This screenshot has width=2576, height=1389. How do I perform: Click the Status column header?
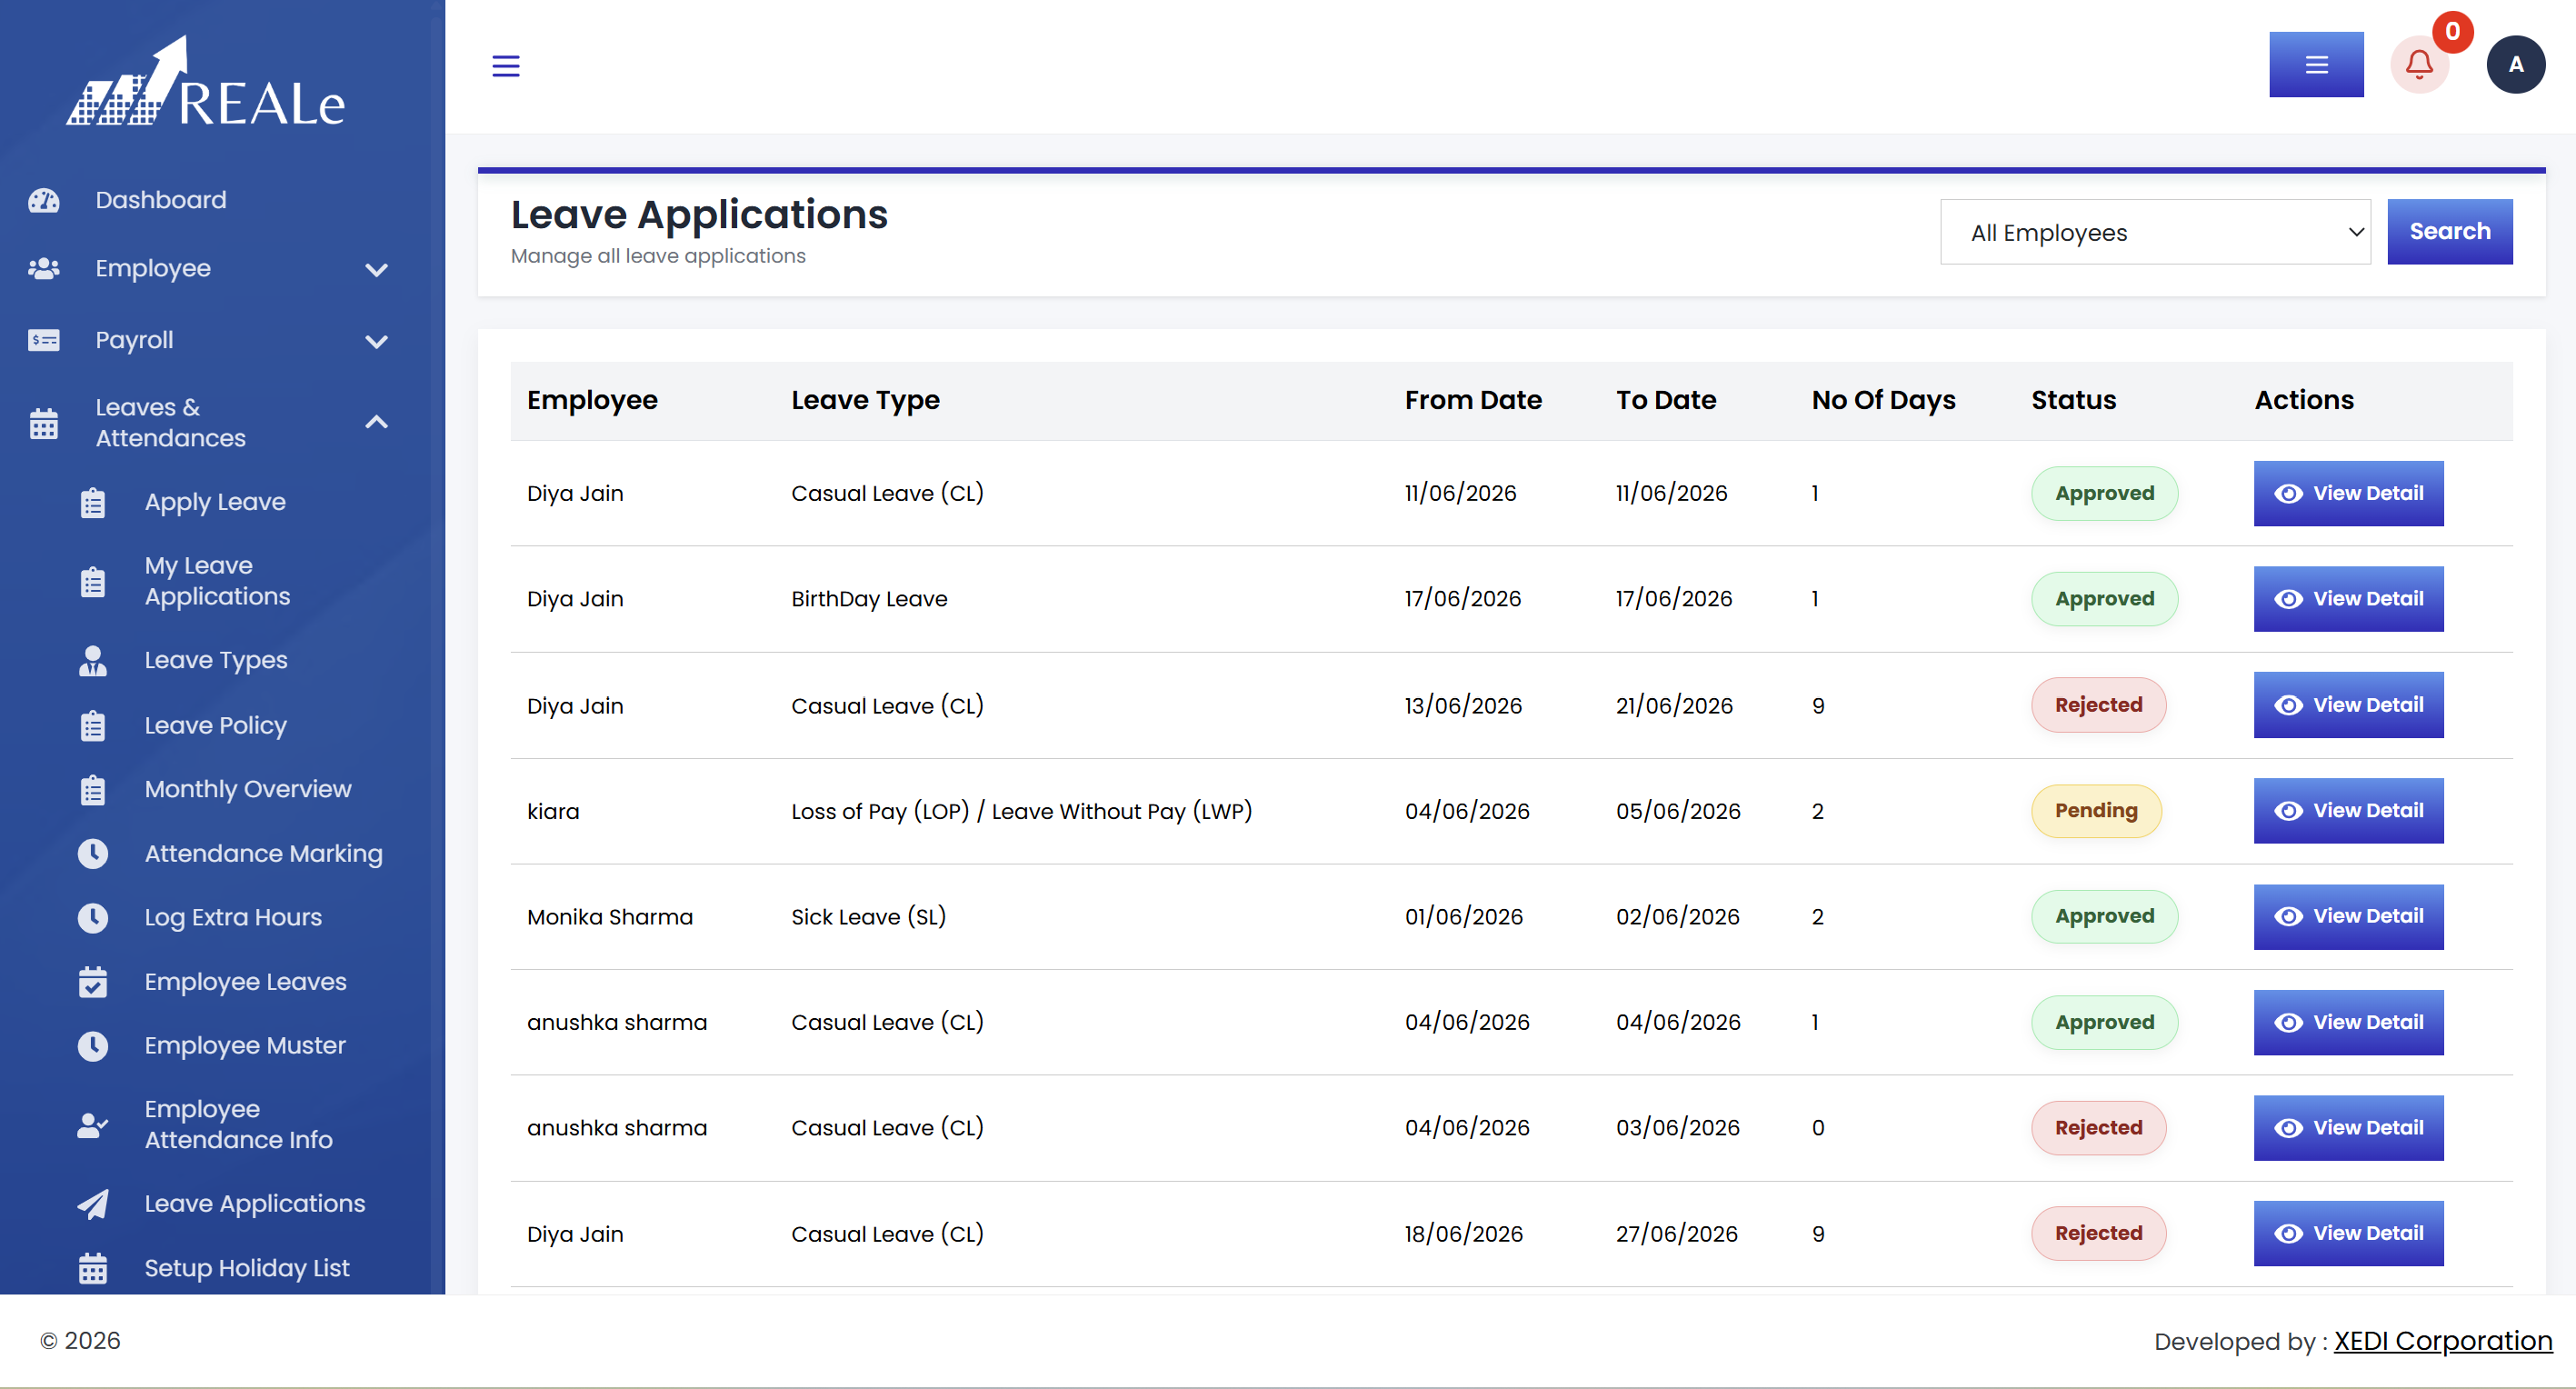pyautogui.click(x=2073, y=400)
